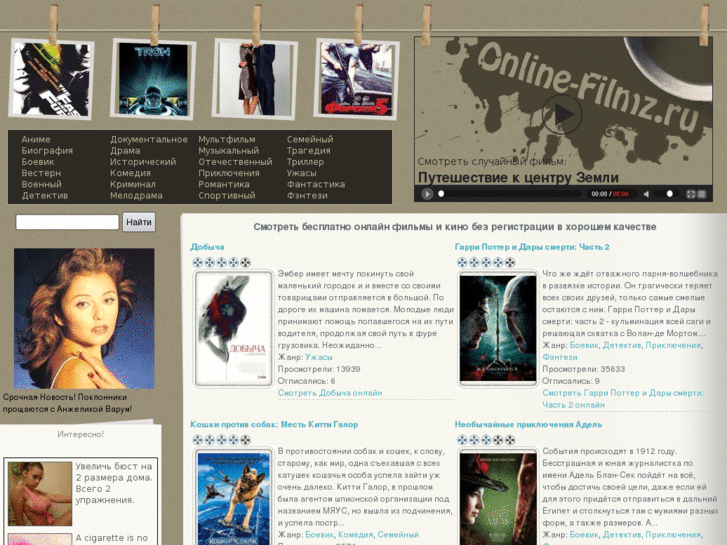727x545 pixels.
Task: Select the Аниме genre
Action: (x=36, y=139)
